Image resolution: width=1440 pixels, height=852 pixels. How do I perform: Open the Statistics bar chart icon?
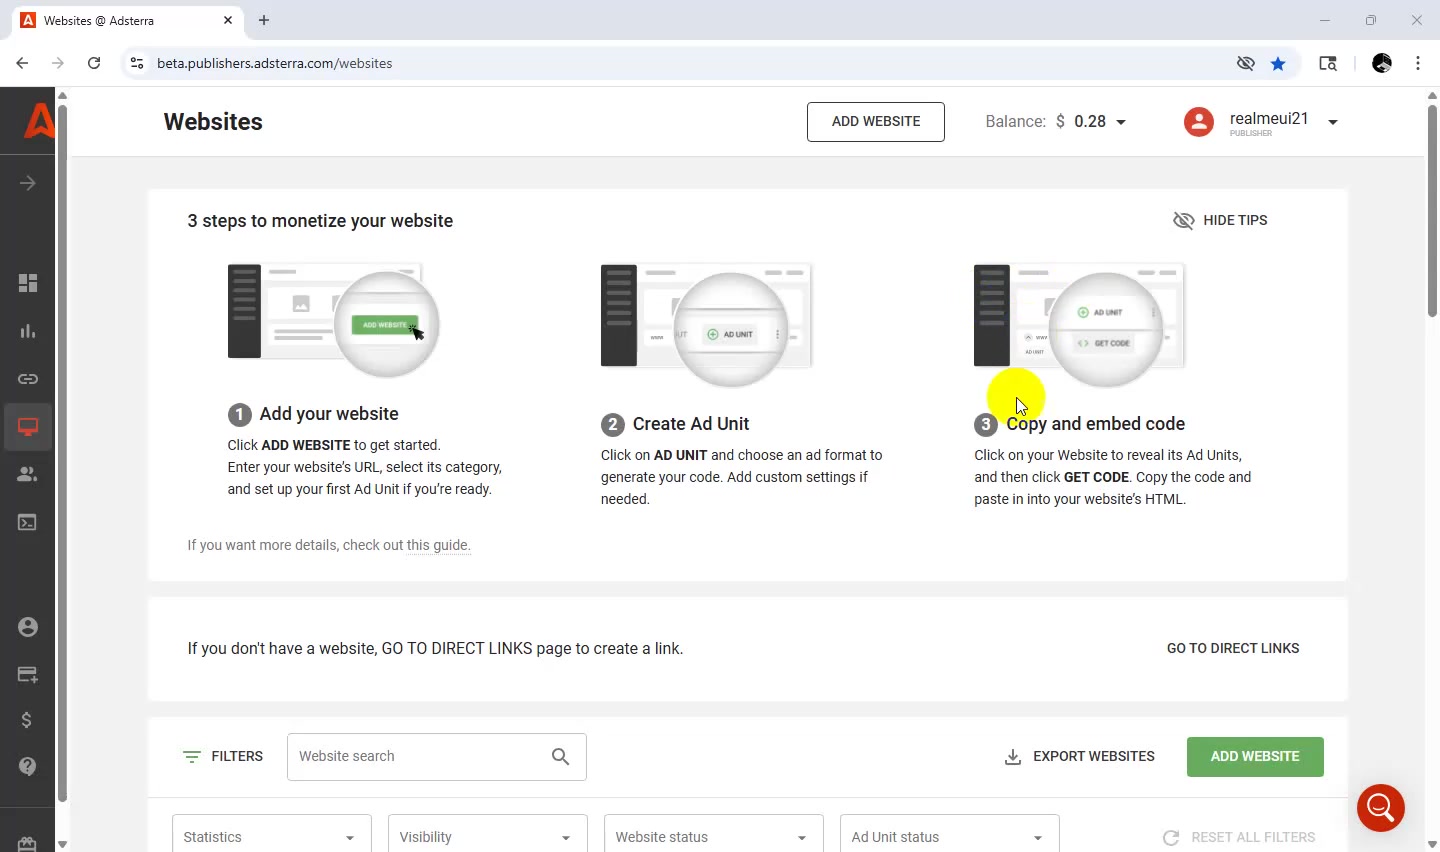28,331
